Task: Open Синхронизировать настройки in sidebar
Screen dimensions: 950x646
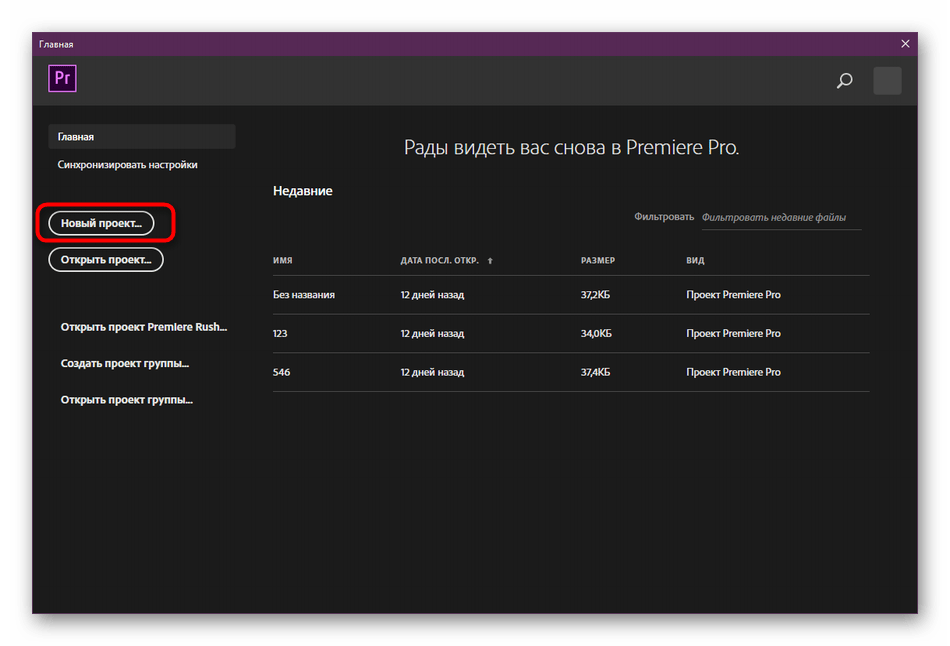Action: pos(128,165)
